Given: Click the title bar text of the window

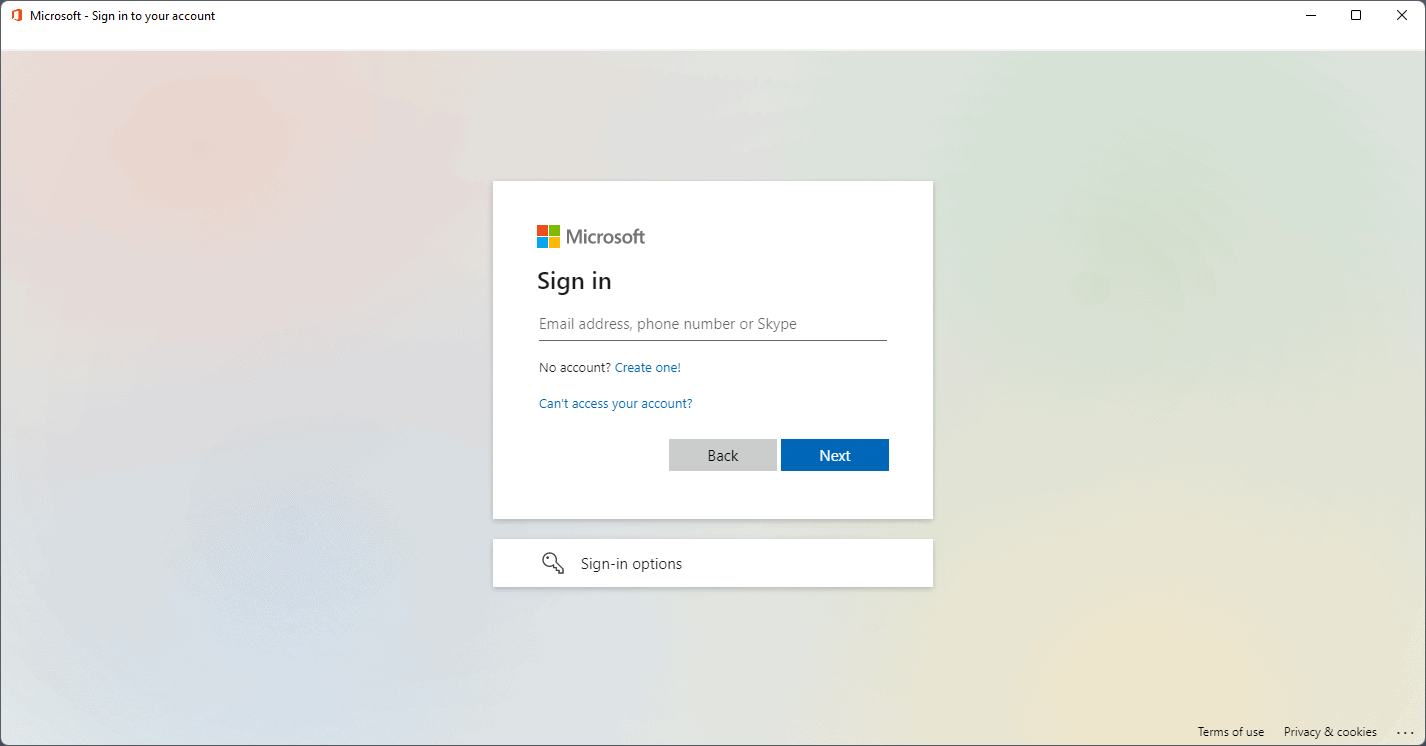Looking at the screenshot, I should coord(124,15).
